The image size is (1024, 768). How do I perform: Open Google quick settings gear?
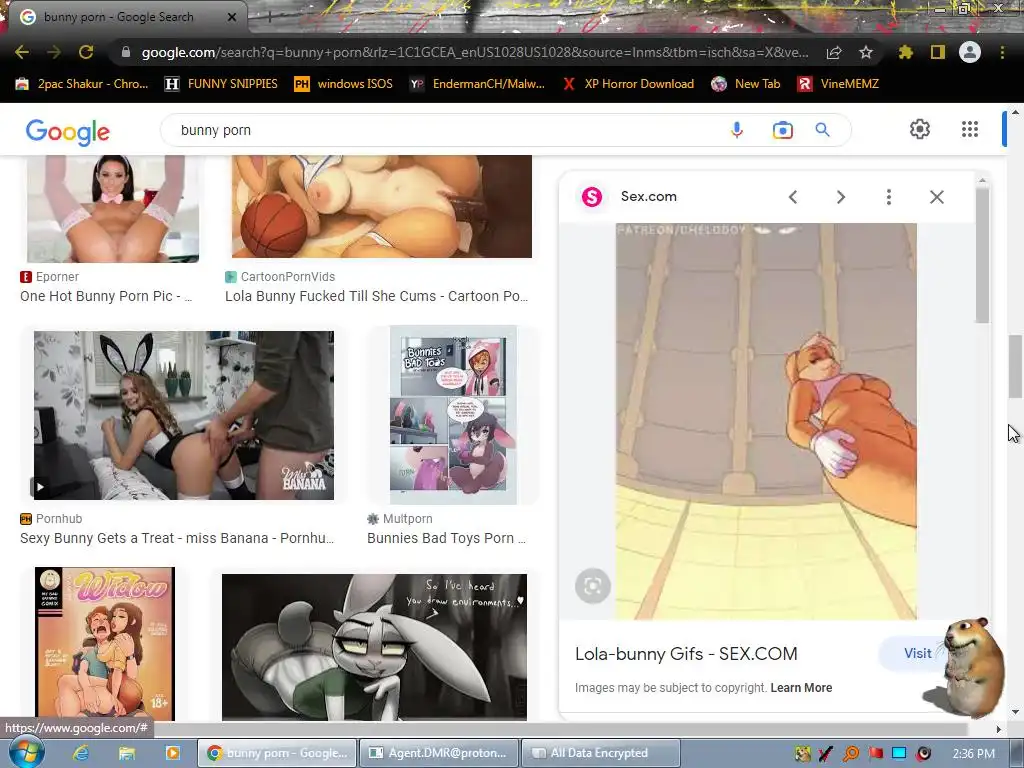coord(920,129)
